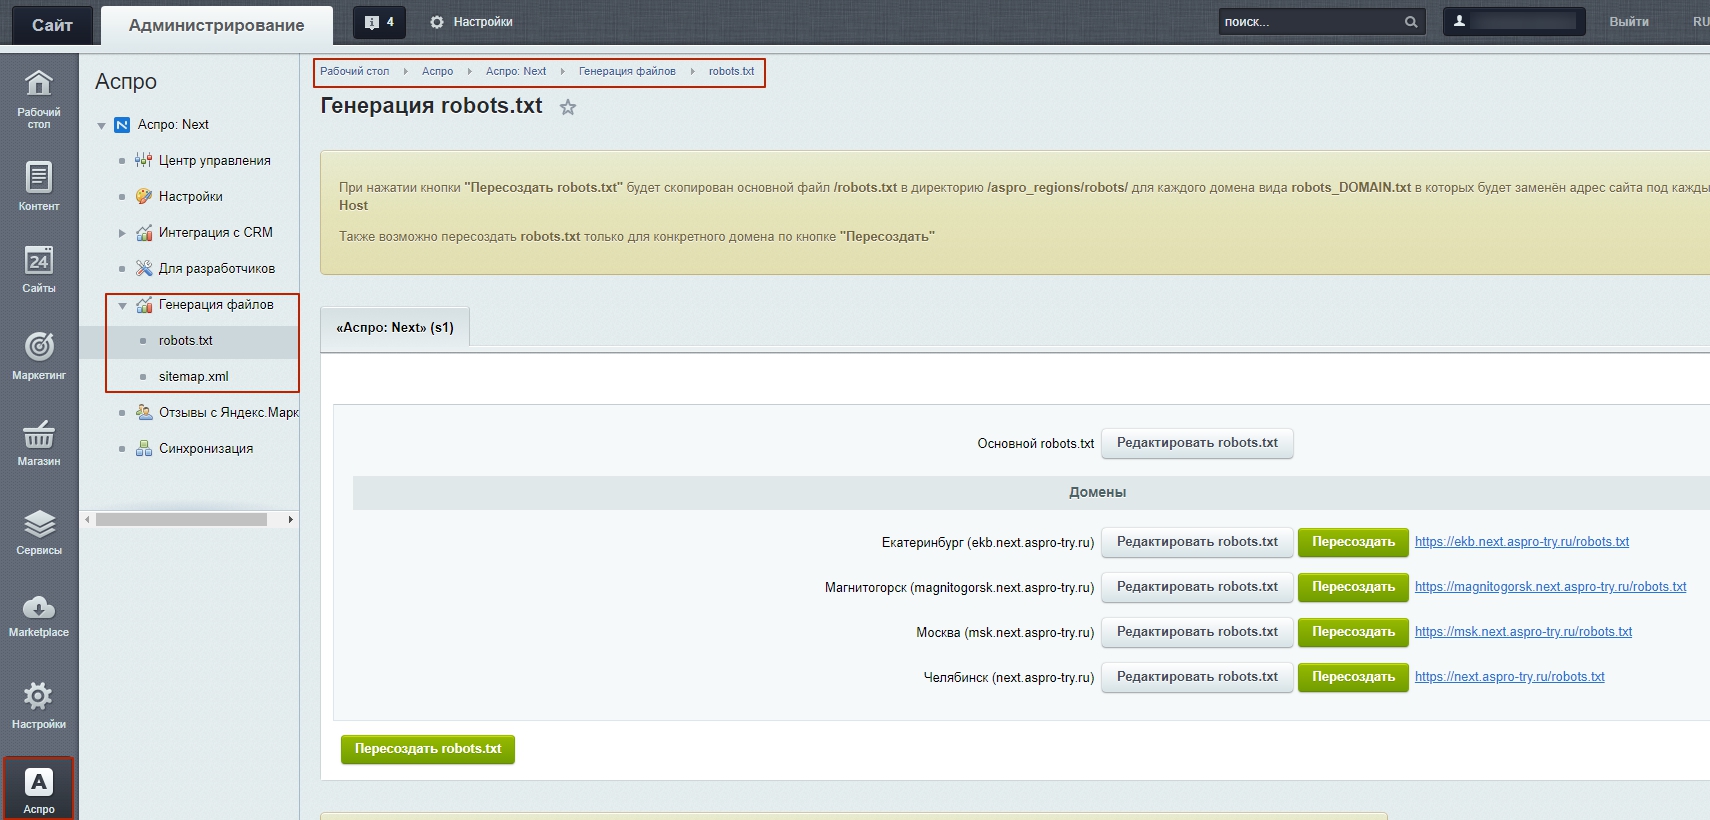Open the ekb.next.aspro-try.ru robots.txt link
1710x820 pixels.
tap(1522, 542)
